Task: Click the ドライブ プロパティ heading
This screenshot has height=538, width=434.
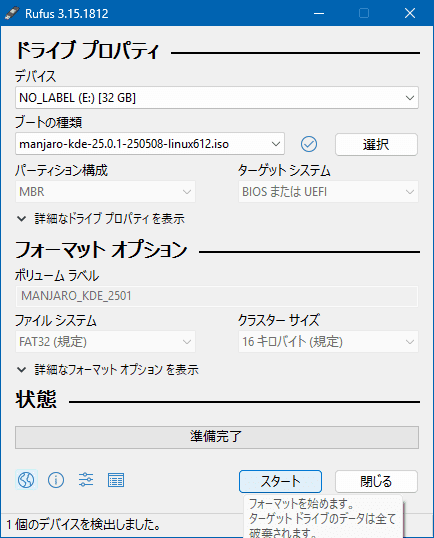Action: tap(87, 50)
